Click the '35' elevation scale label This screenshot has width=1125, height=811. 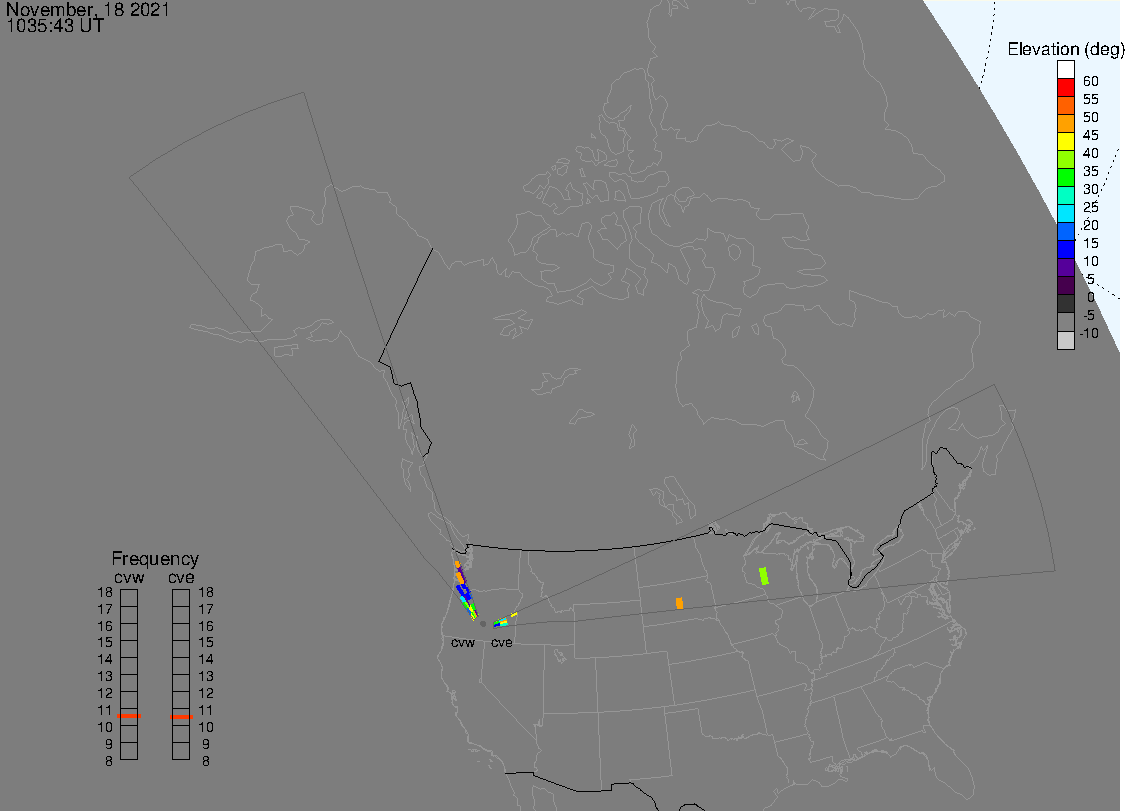click(1091, 171)
